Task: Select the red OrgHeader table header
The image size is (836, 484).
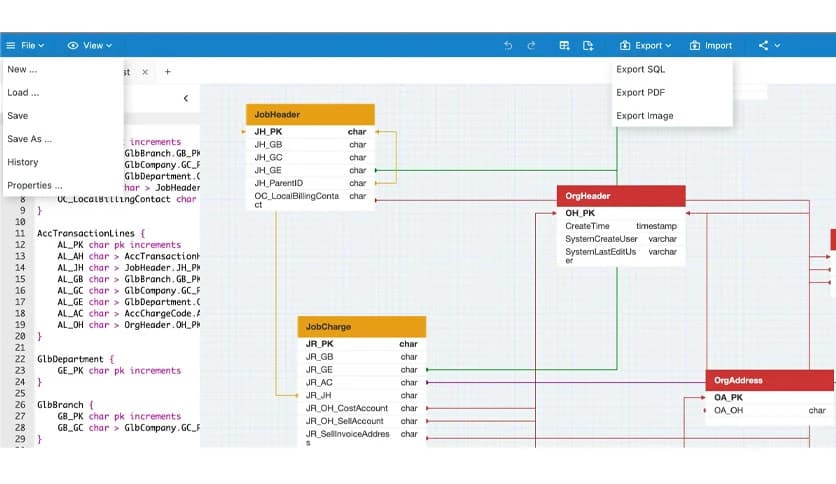Action: (x=620, y=196)
